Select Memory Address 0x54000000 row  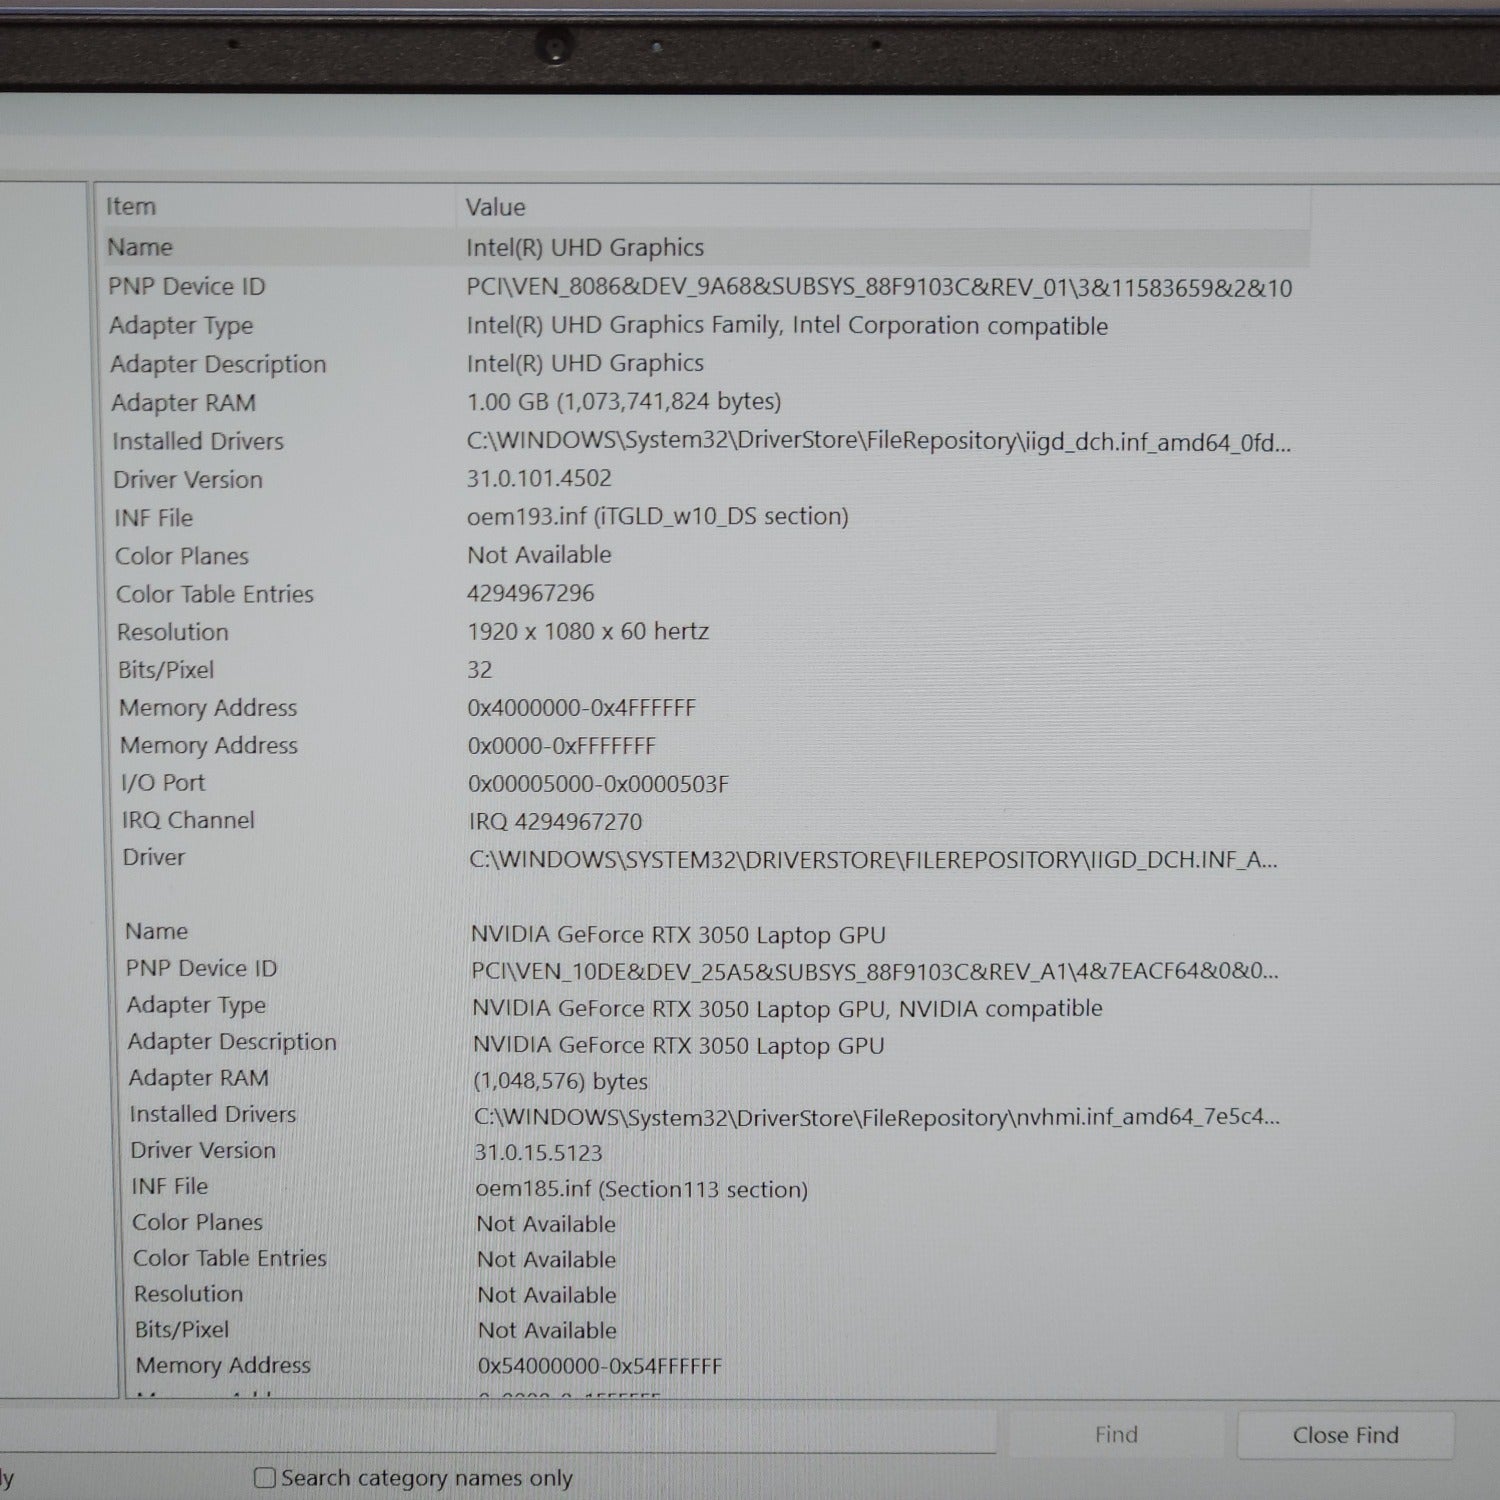[599, 1366]
